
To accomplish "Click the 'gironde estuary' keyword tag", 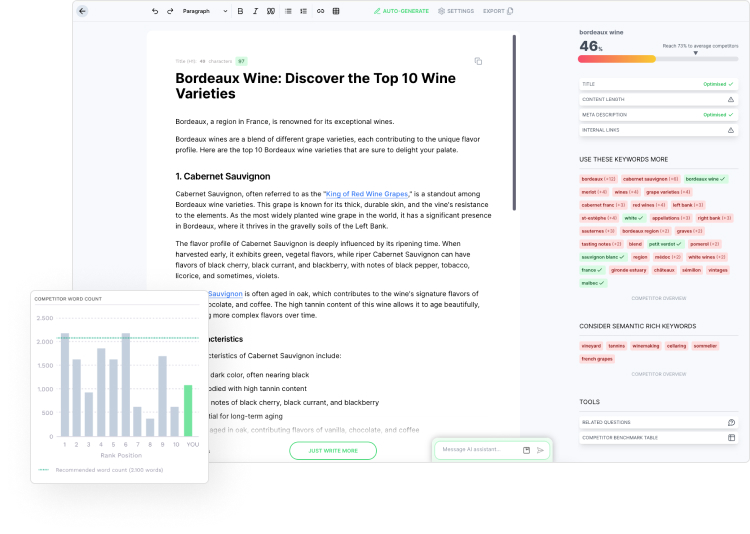I will tap(629, 270).
